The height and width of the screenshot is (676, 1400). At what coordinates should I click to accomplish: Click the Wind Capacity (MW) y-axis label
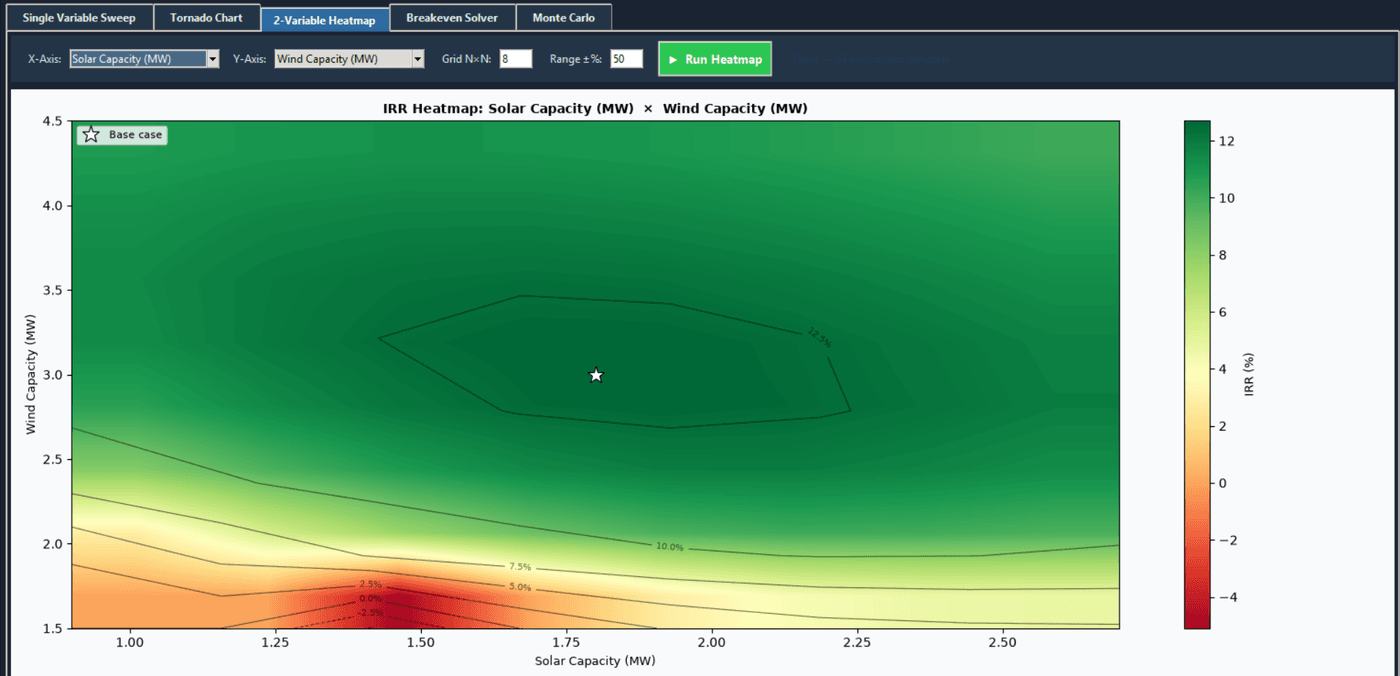[31, 375]
